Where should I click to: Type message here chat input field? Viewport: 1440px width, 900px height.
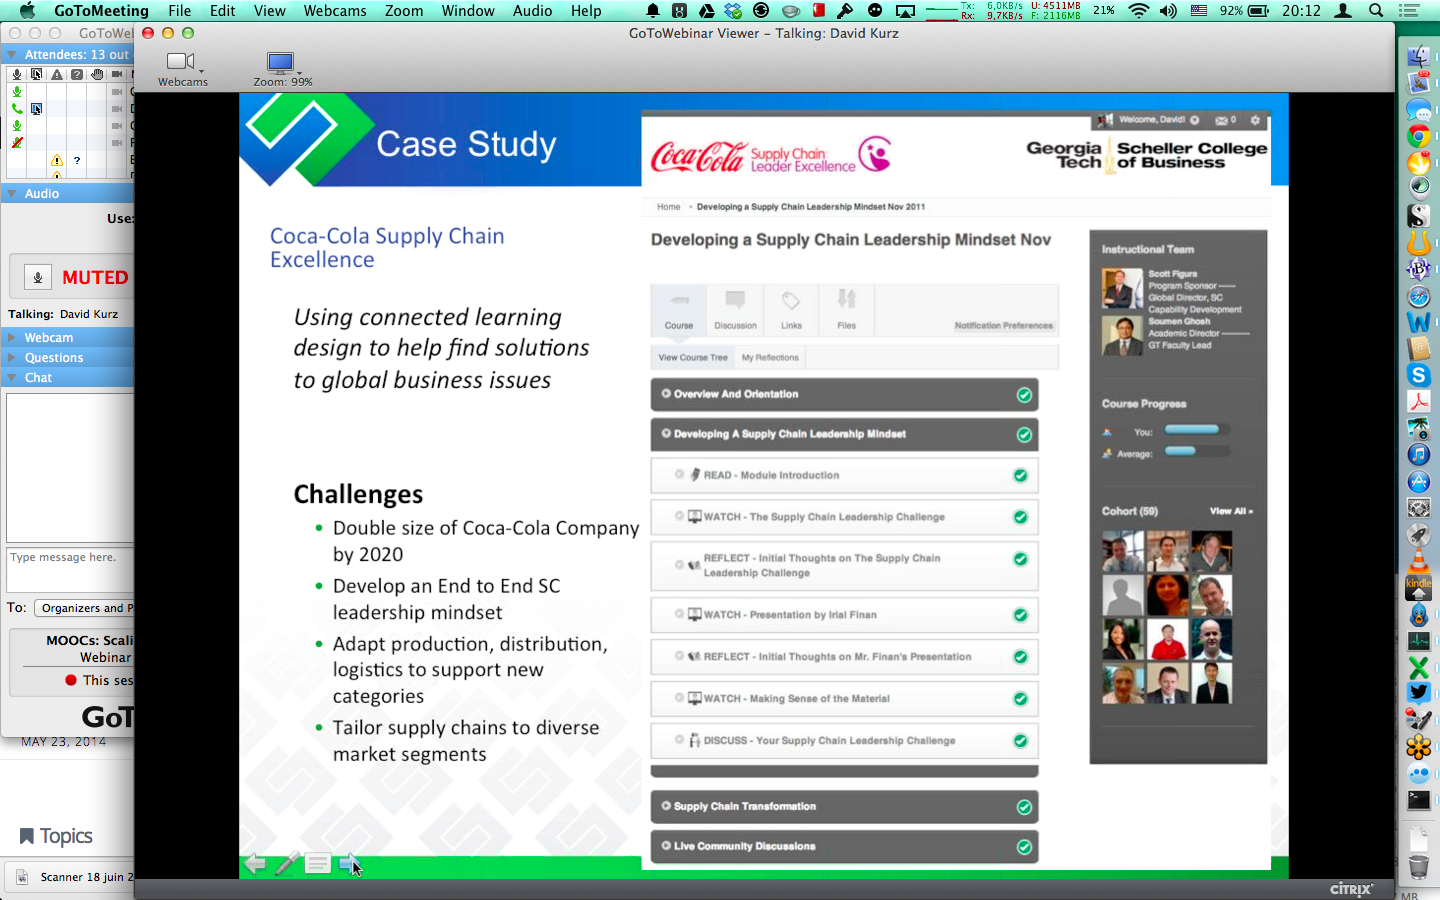[70, 570]
